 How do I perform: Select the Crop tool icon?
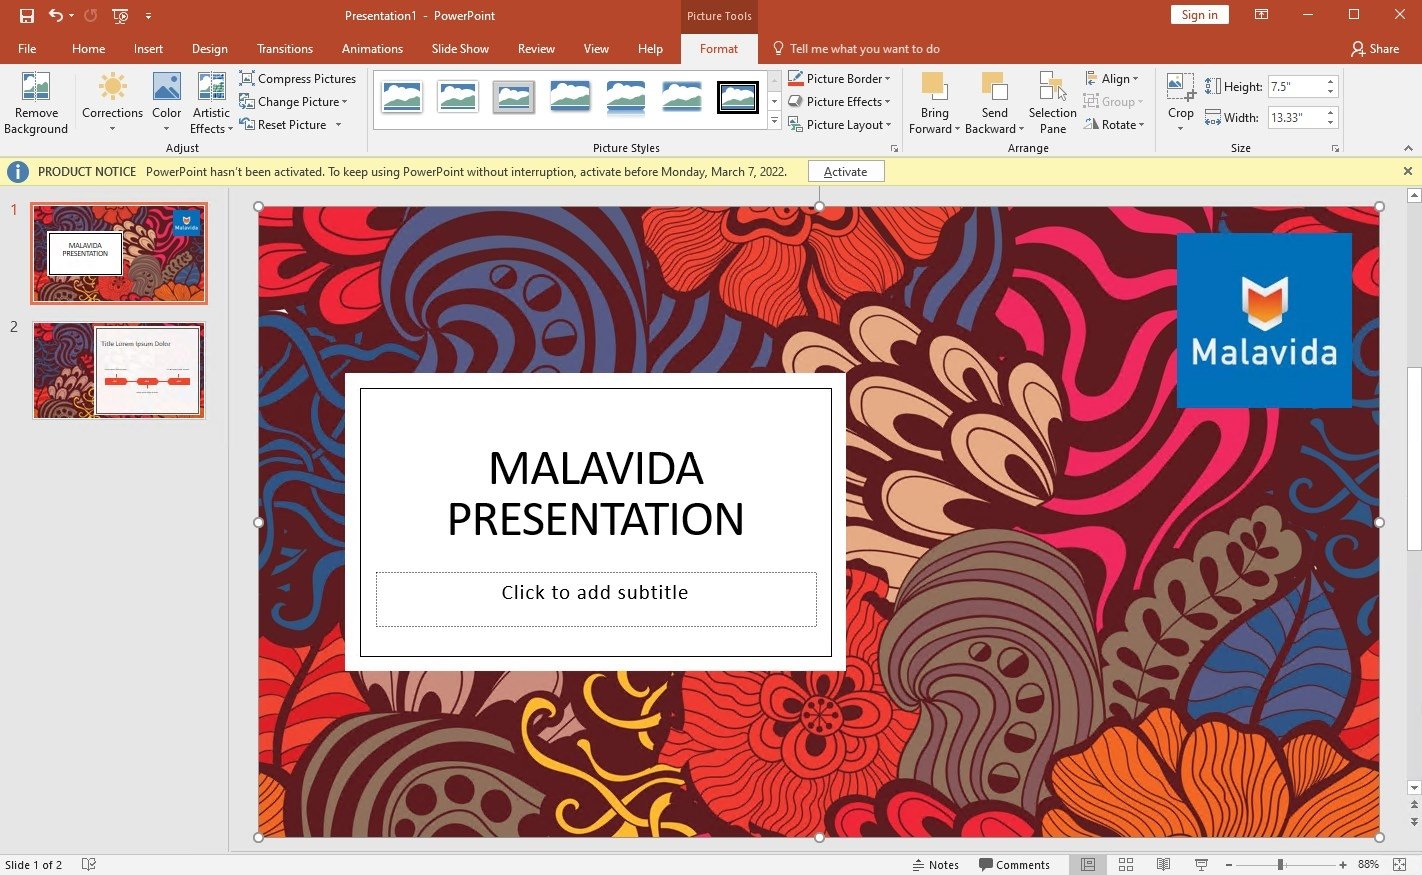click(1180, 88)
